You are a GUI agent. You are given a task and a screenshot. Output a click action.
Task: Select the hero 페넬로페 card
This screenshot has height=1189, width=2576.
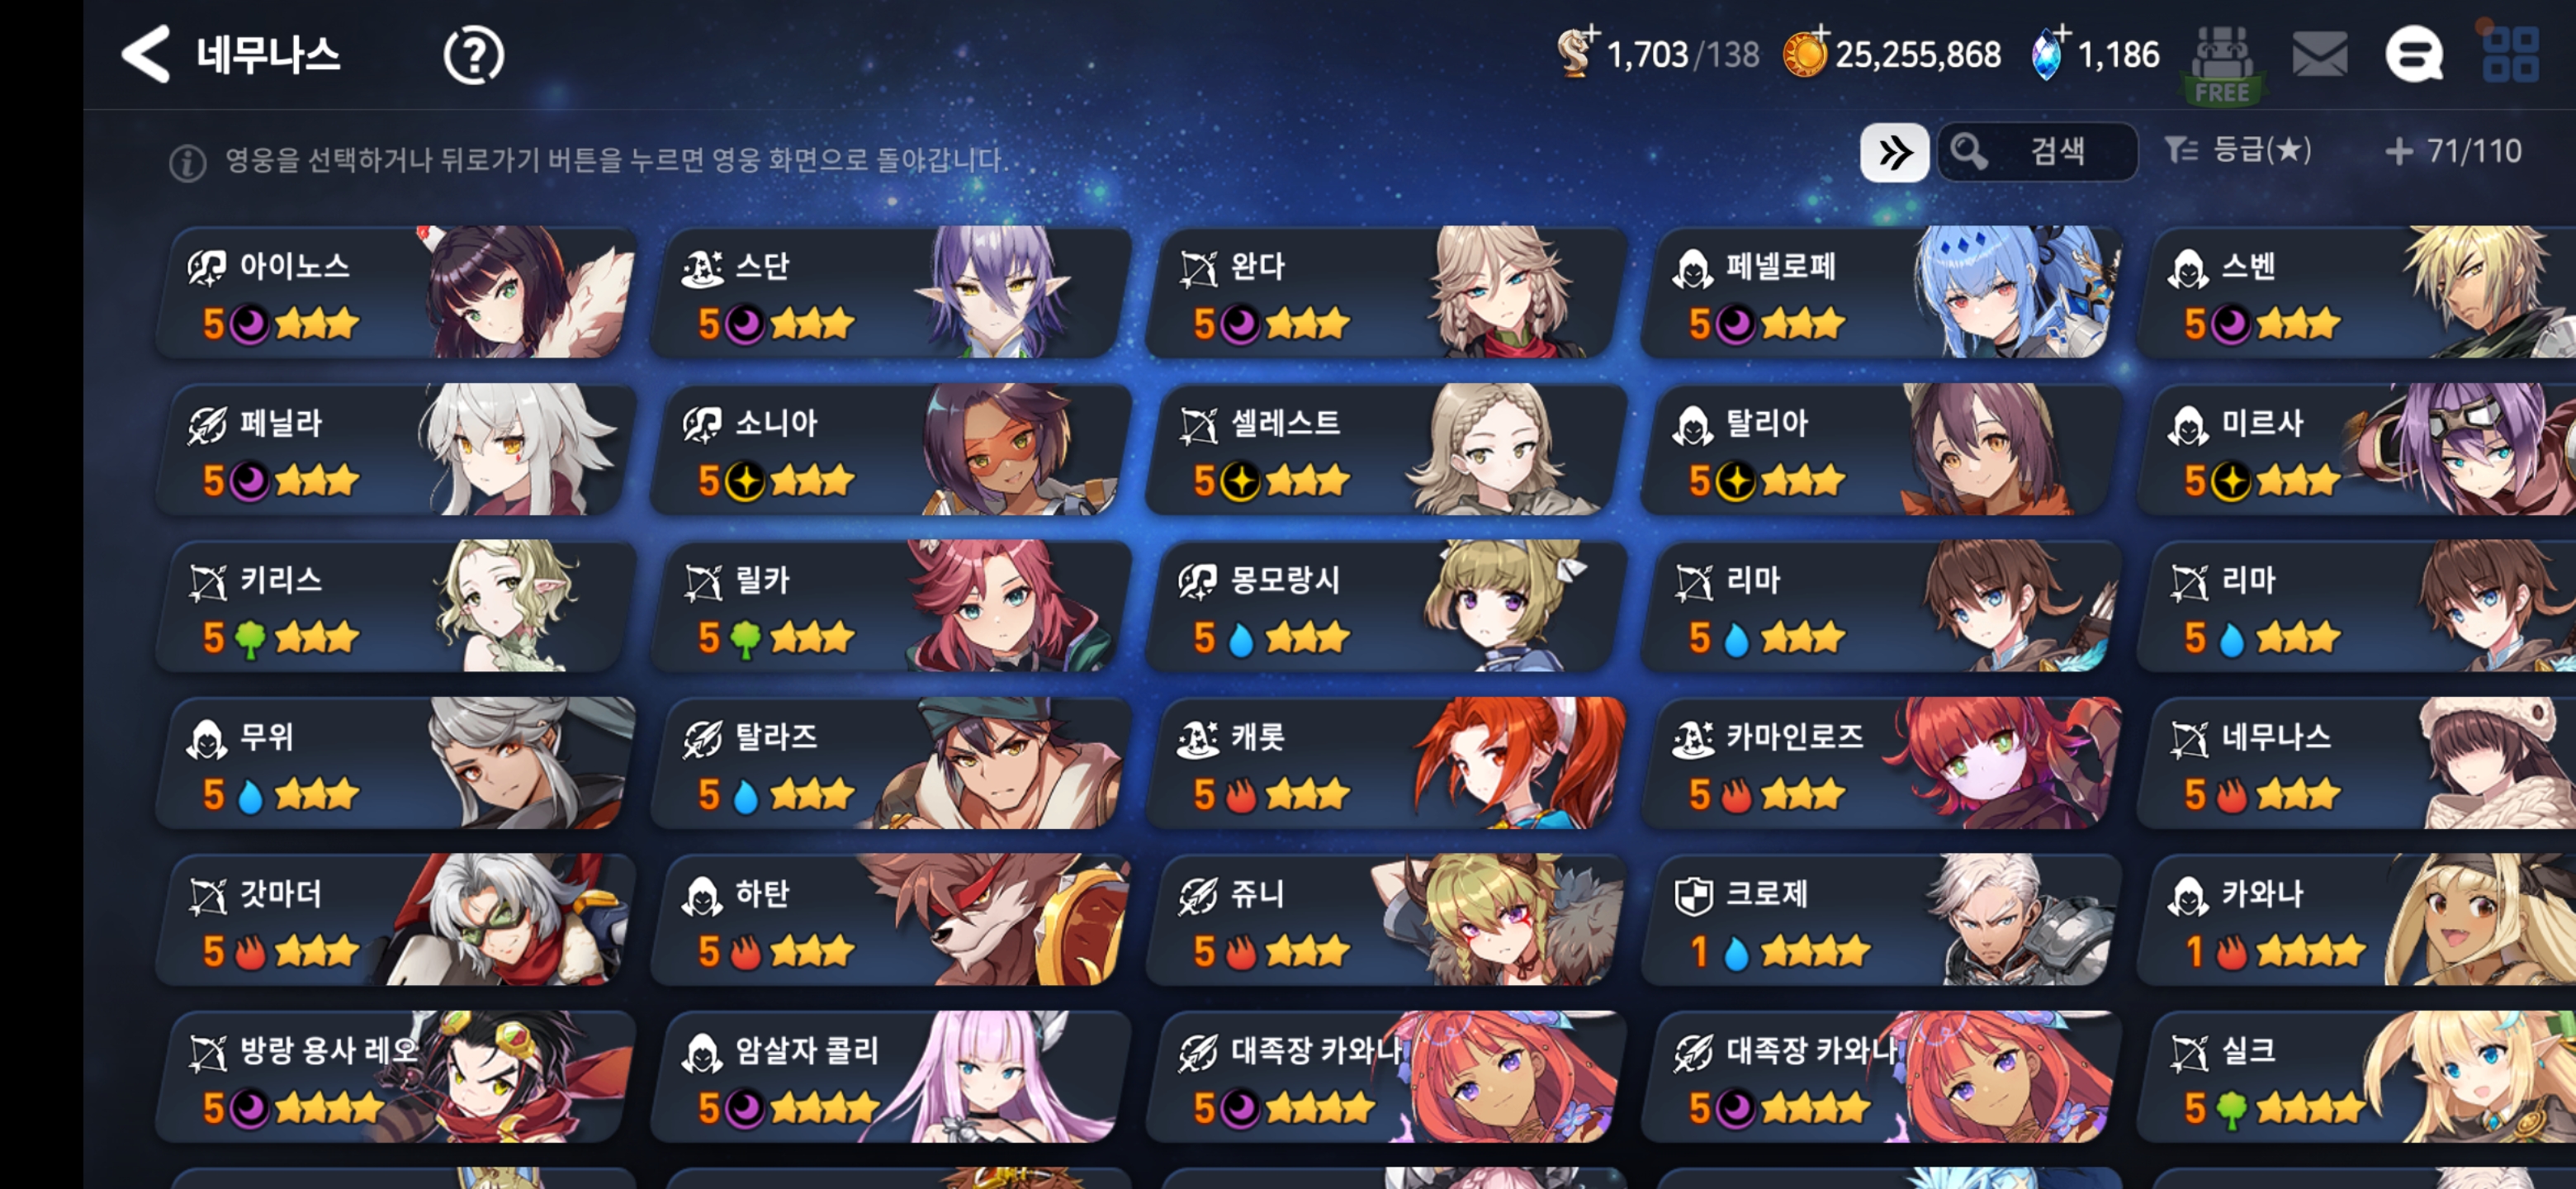1883,292
